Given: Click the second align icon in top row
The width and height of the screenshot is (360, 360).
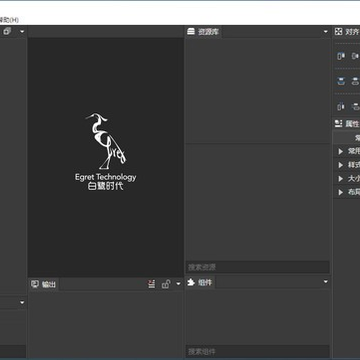Looking at the screenshot, I should (355, 56).
